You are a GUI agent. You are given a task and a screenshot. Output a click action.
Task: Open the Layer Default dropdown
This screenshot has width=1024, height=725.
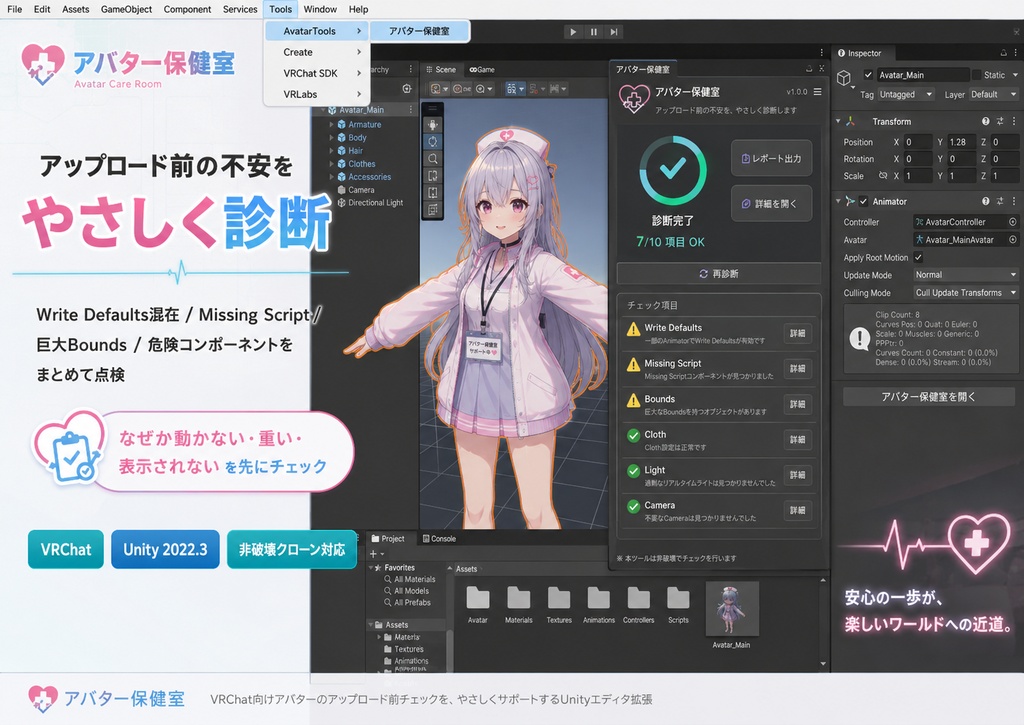click(993, 94)
